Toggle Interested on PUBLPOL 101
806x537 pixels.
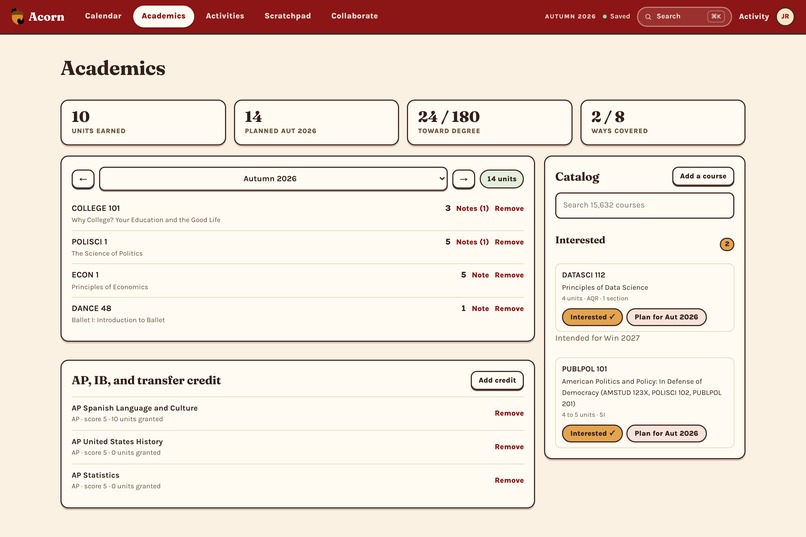(x=592, y=433)
